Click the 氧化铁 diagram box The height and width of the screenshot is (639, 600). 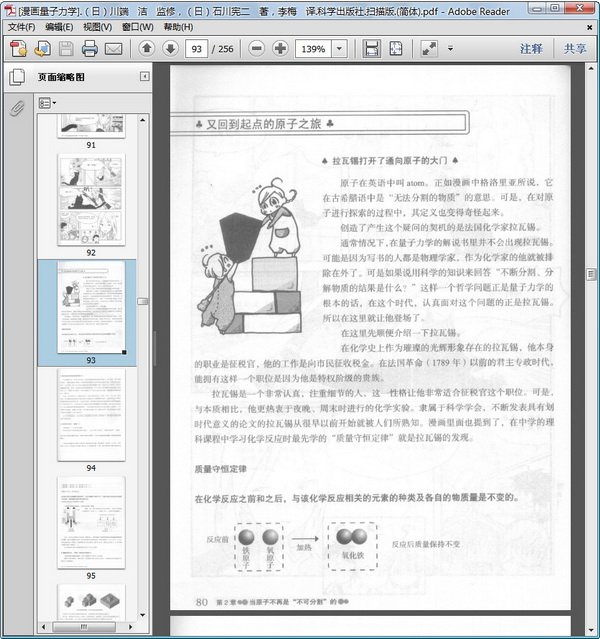(x=353, y=546)
